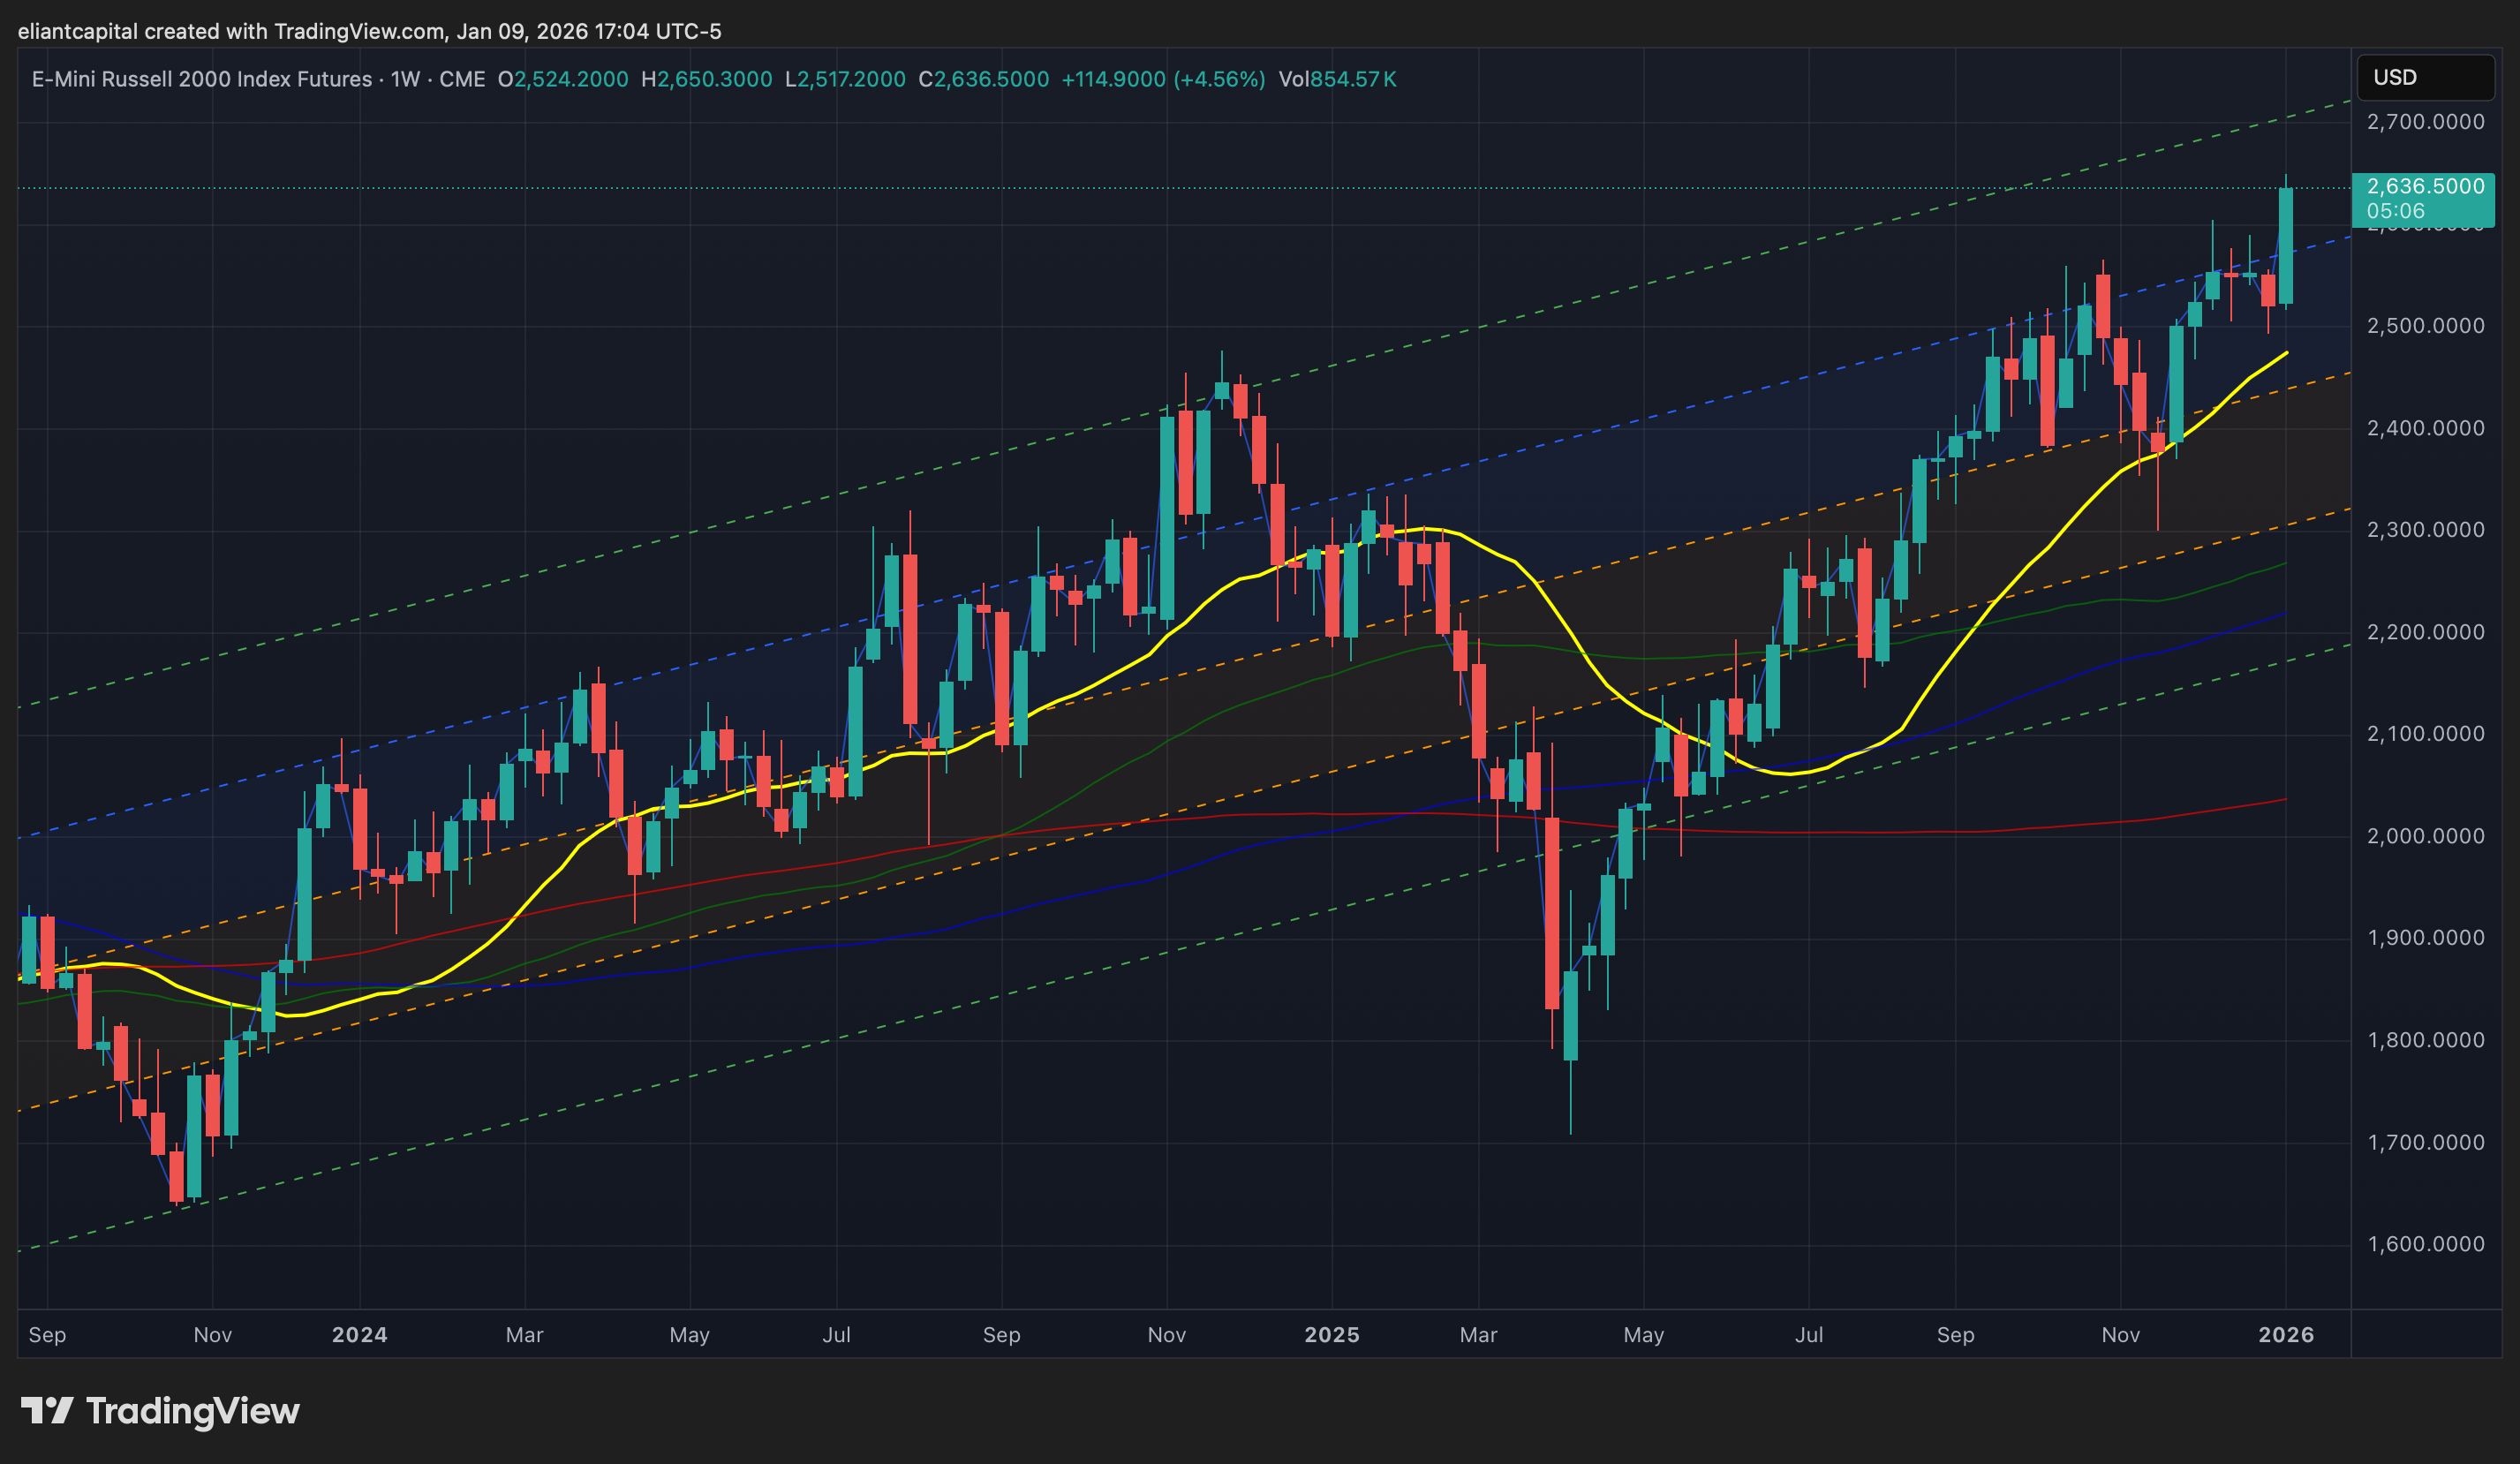Select the 1W interval label
The height and width of the screenshot is (1464, 2520).
[405, 79]
